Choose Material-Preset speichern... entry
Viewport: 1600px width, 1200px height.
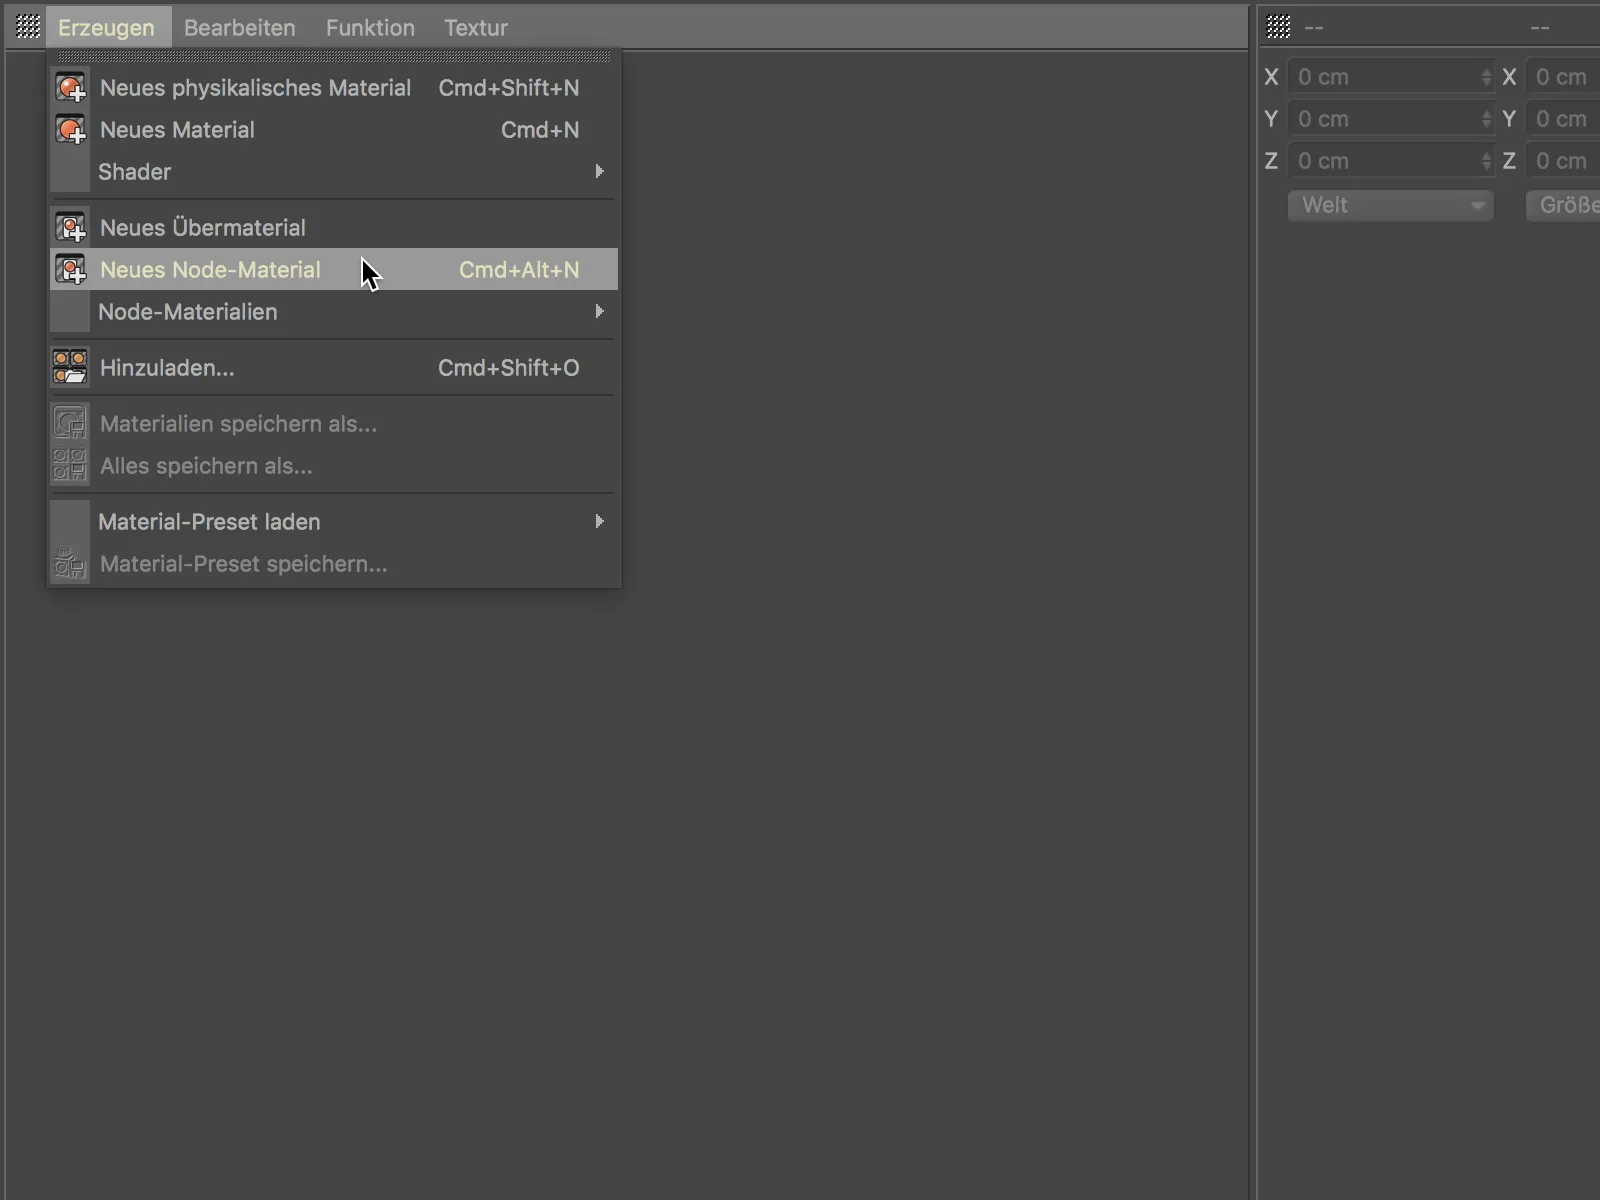pyautogui.click(x=334, y=564)
